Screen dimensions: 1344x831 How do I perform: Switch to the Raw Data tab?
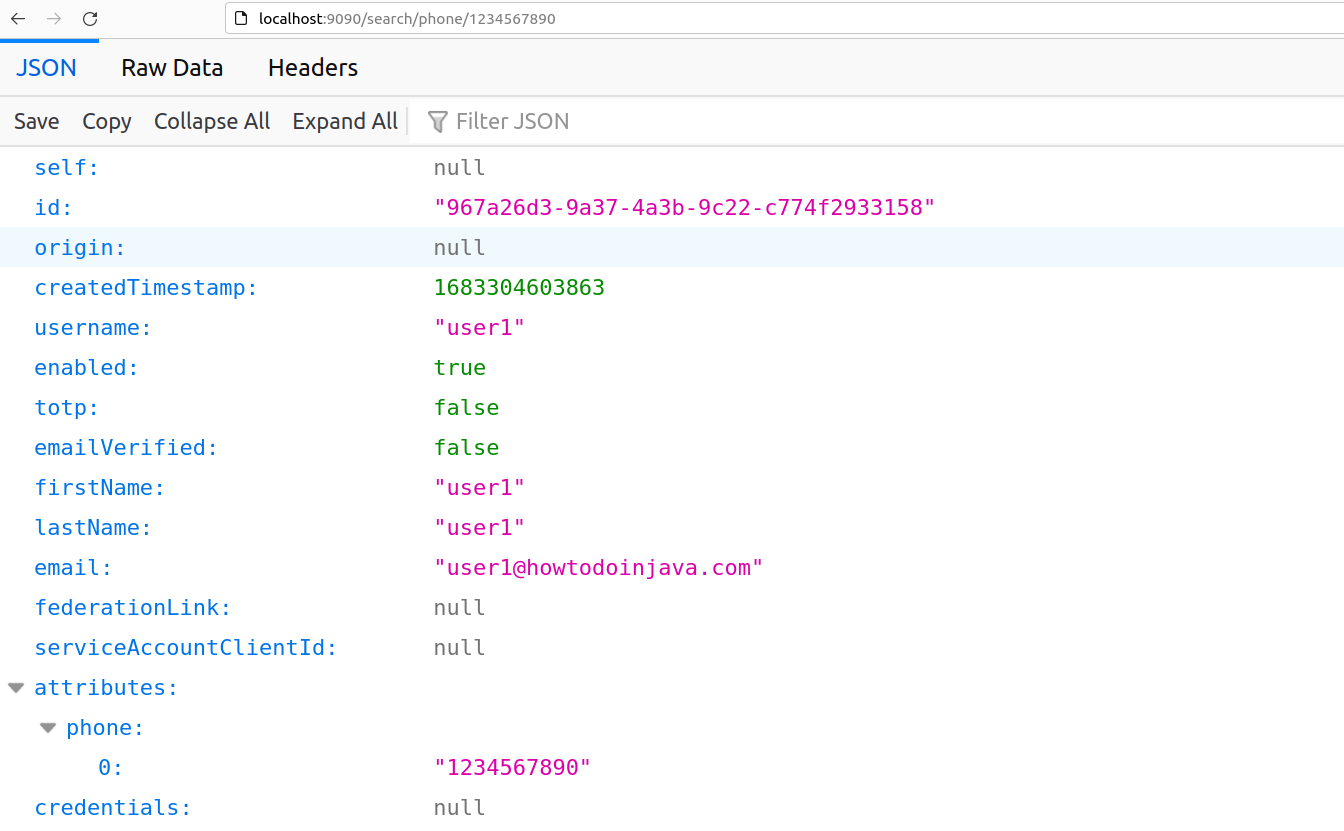coord(172,68)
